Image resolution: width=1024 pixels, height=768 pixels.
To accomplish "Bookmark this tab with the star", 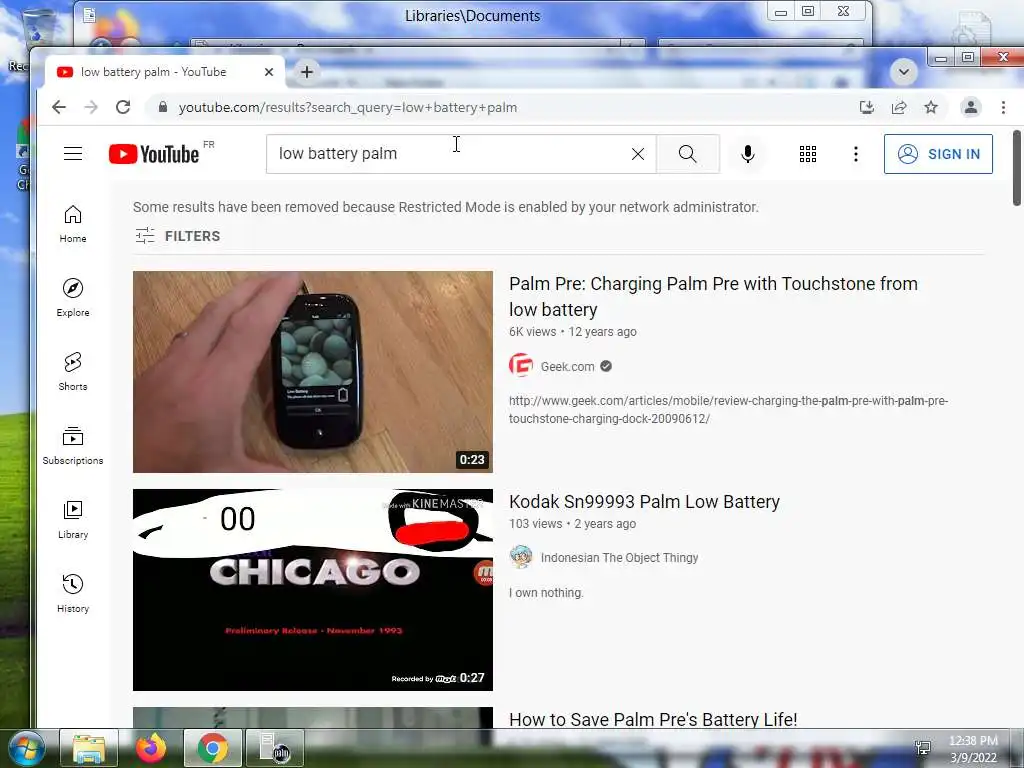I will 931,107.
